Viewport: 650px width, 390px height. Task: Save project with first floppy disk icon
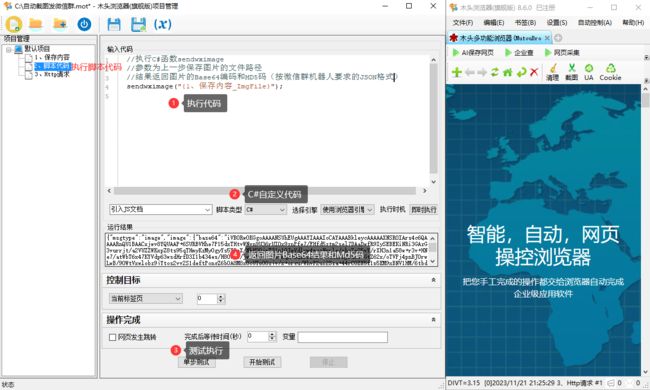tap(114, 24)
